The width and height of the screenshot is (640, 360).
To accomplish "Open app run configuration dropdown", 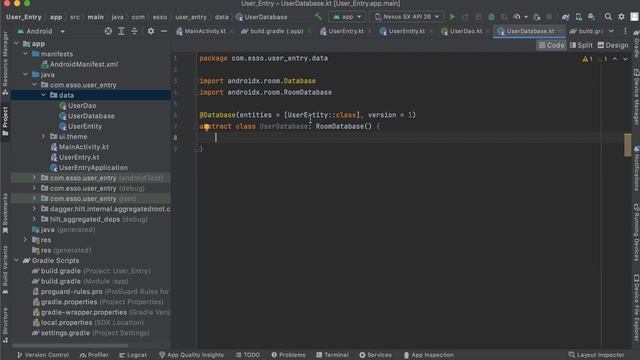I will point(347,17).
